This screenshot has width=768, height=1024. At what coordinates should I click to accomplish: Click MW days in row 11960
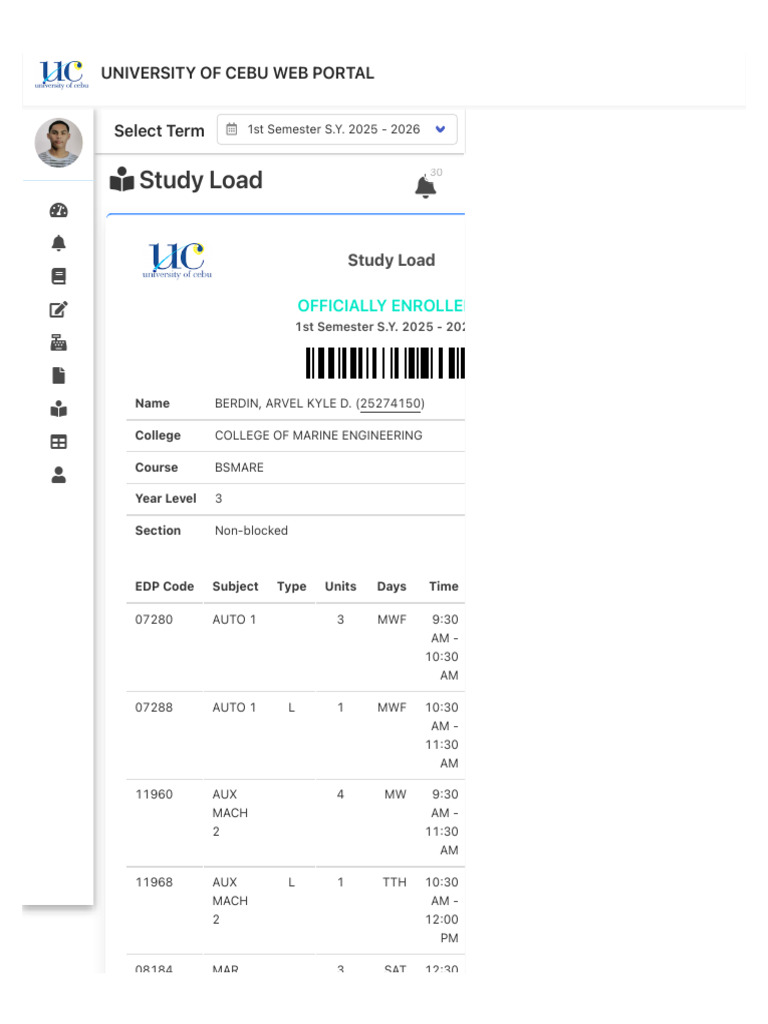[x=395, y=795]
